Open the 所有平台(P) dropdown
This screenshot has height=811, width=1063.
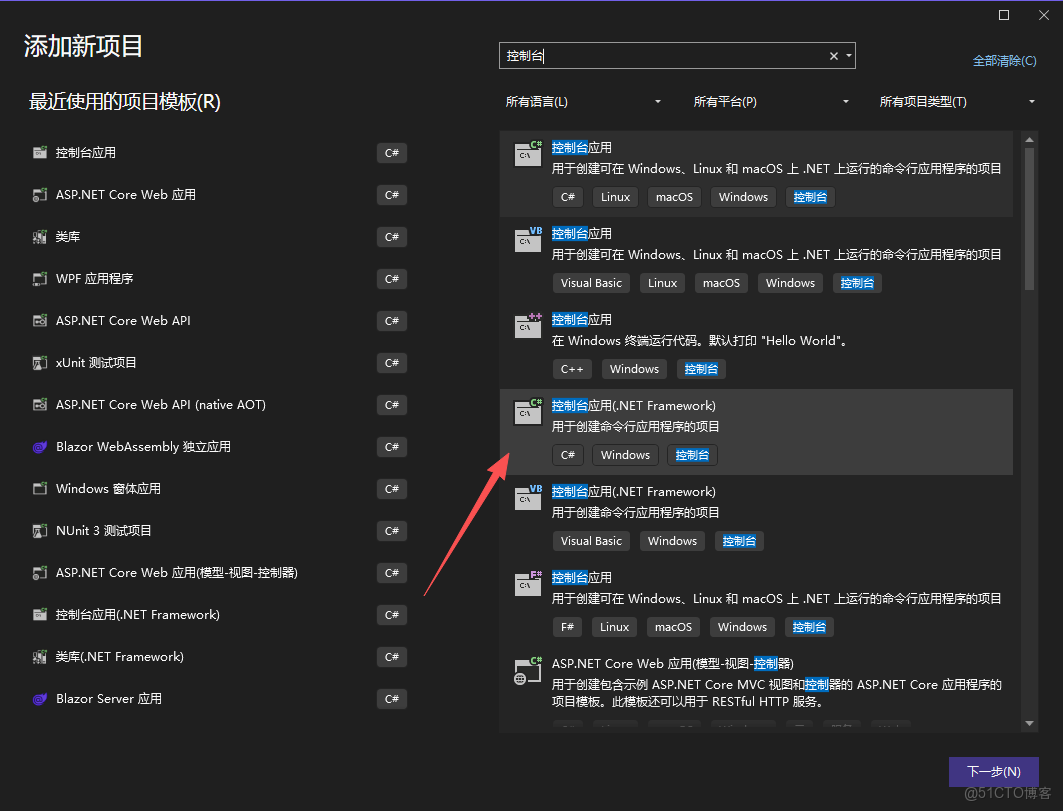pos(772,101)
